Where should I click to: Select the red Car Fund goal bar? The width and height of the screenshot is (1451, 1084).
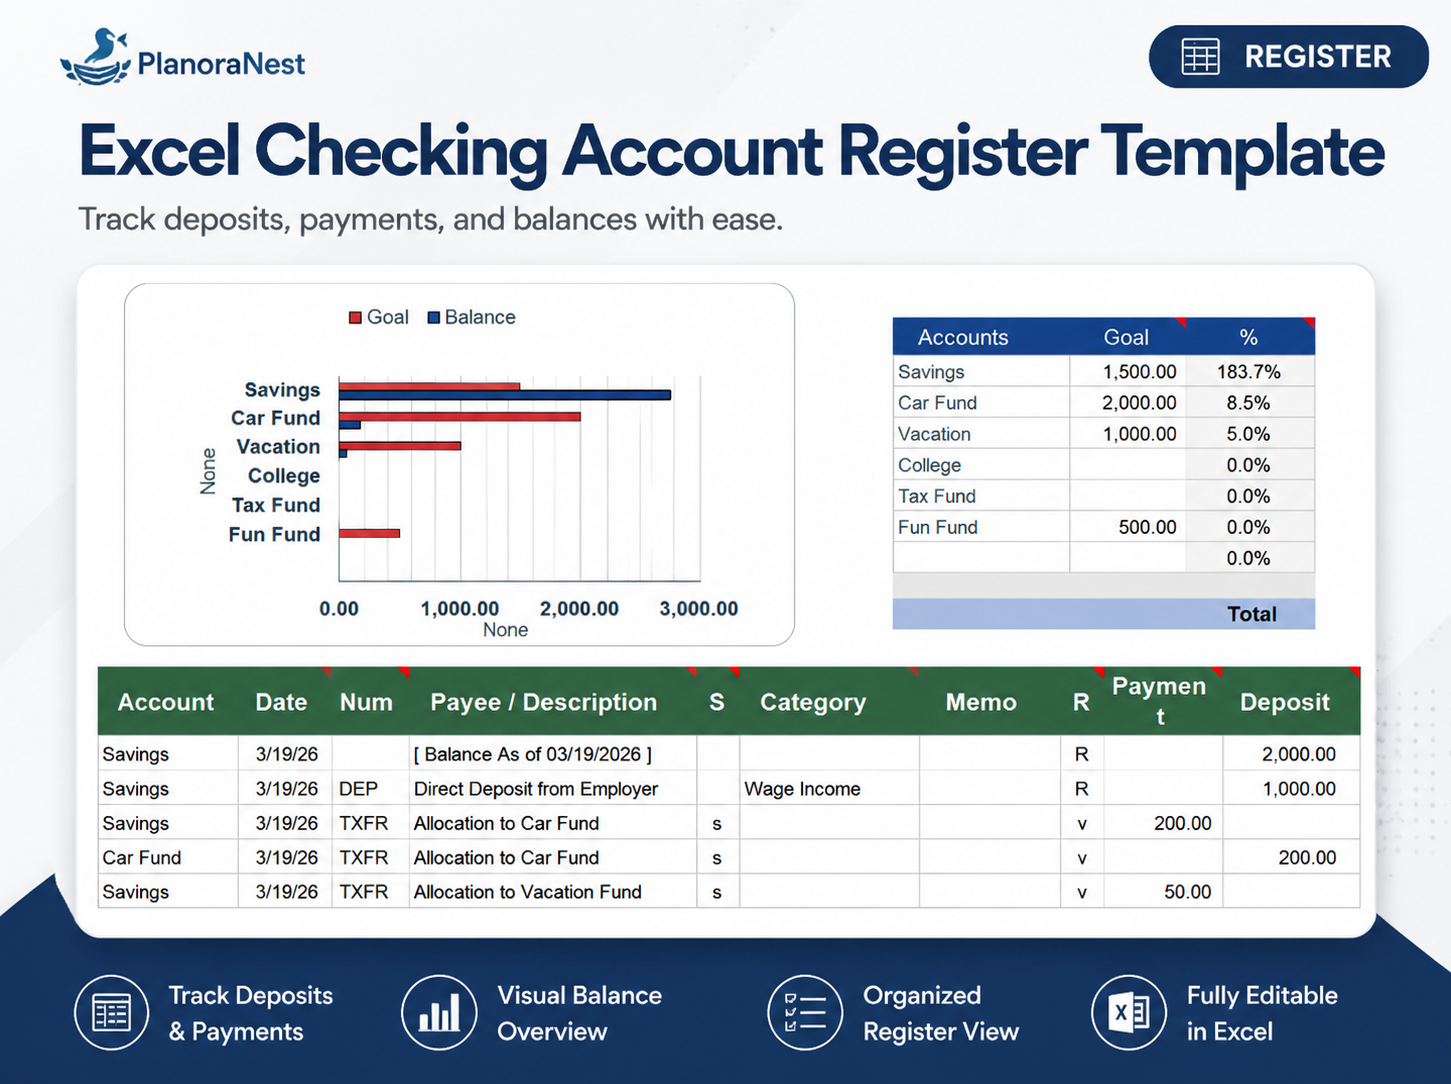pyautogui.click(x=459, y=416)
